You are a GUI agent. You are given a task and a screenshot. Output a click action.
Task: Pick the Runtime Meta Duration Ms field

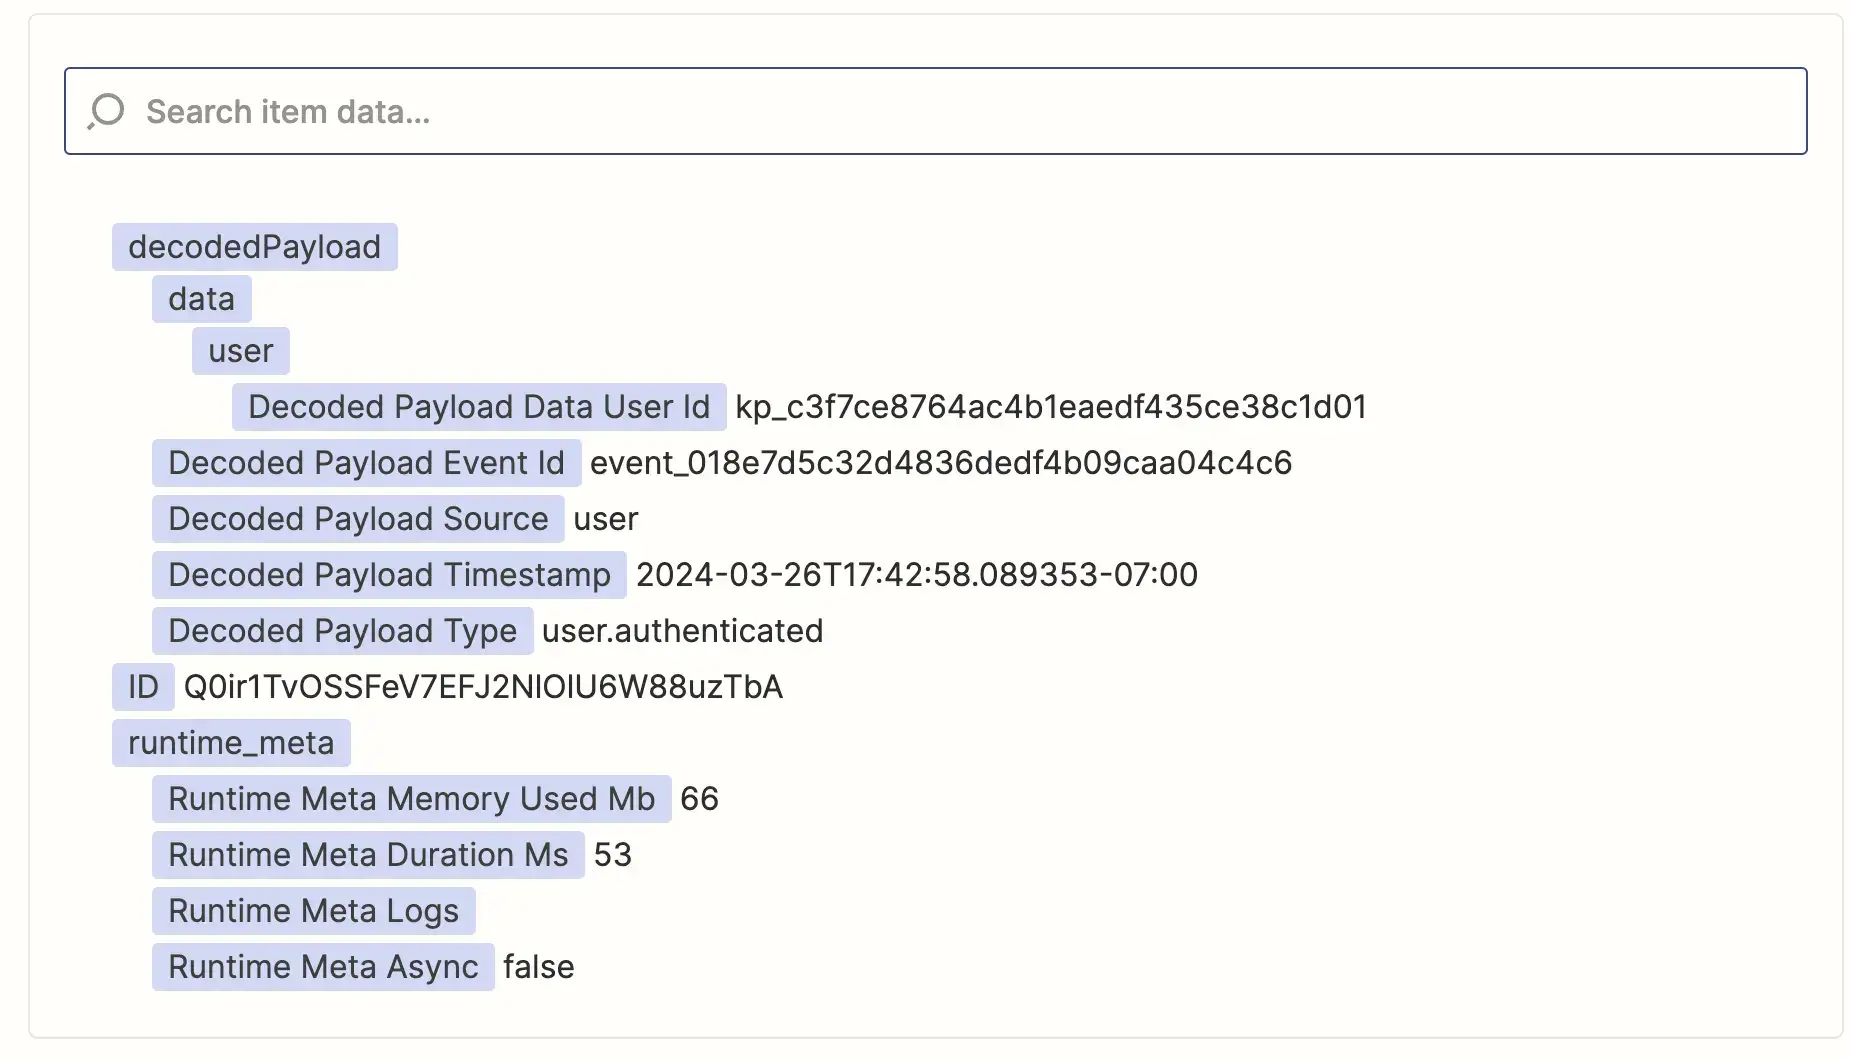pos(368,855)
